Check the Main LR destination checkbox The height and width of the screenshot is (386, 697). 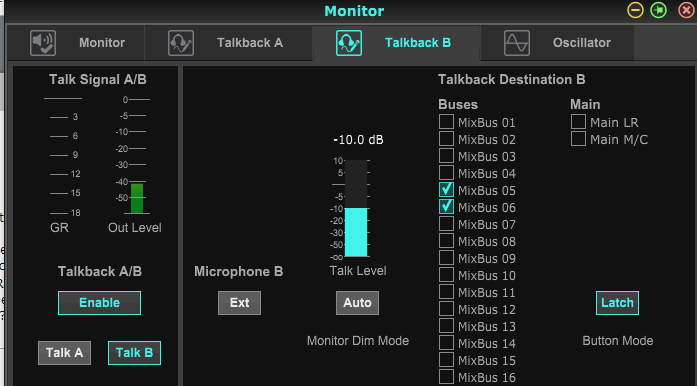click(x=578, y=122)
